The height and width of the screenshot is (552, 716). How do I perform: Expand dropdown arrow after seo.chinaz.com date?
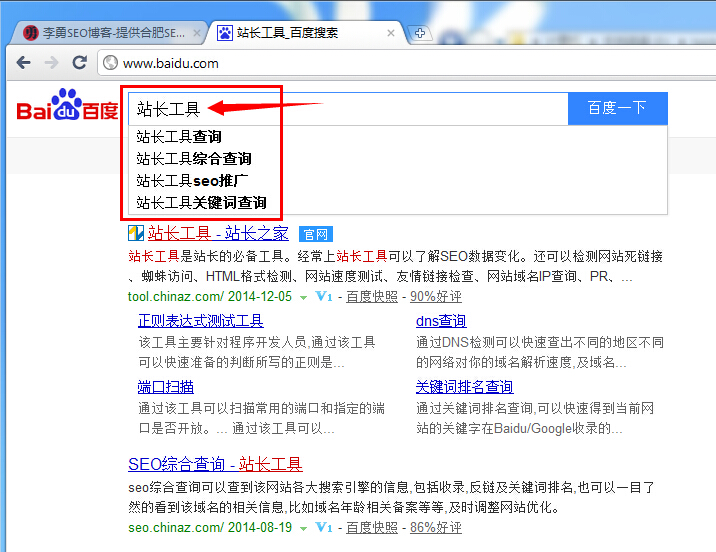tap(303, 529)
